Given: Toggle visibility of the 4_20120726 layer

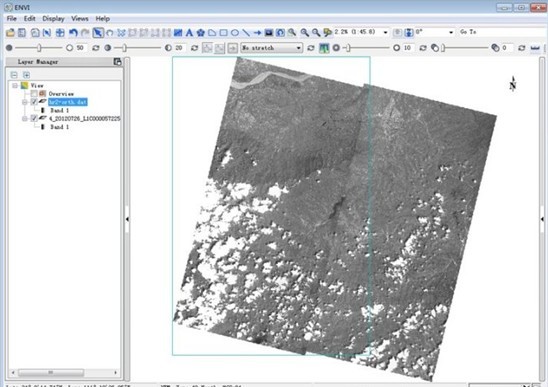Looking at the screenshot, I should [34, 118].
